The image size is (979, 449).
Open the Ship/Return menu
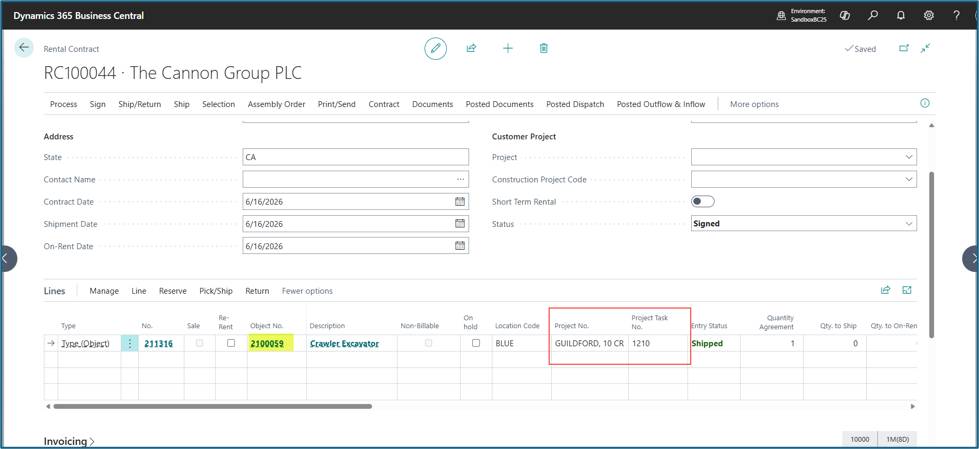pyautogui.click(x=140, y=104)
